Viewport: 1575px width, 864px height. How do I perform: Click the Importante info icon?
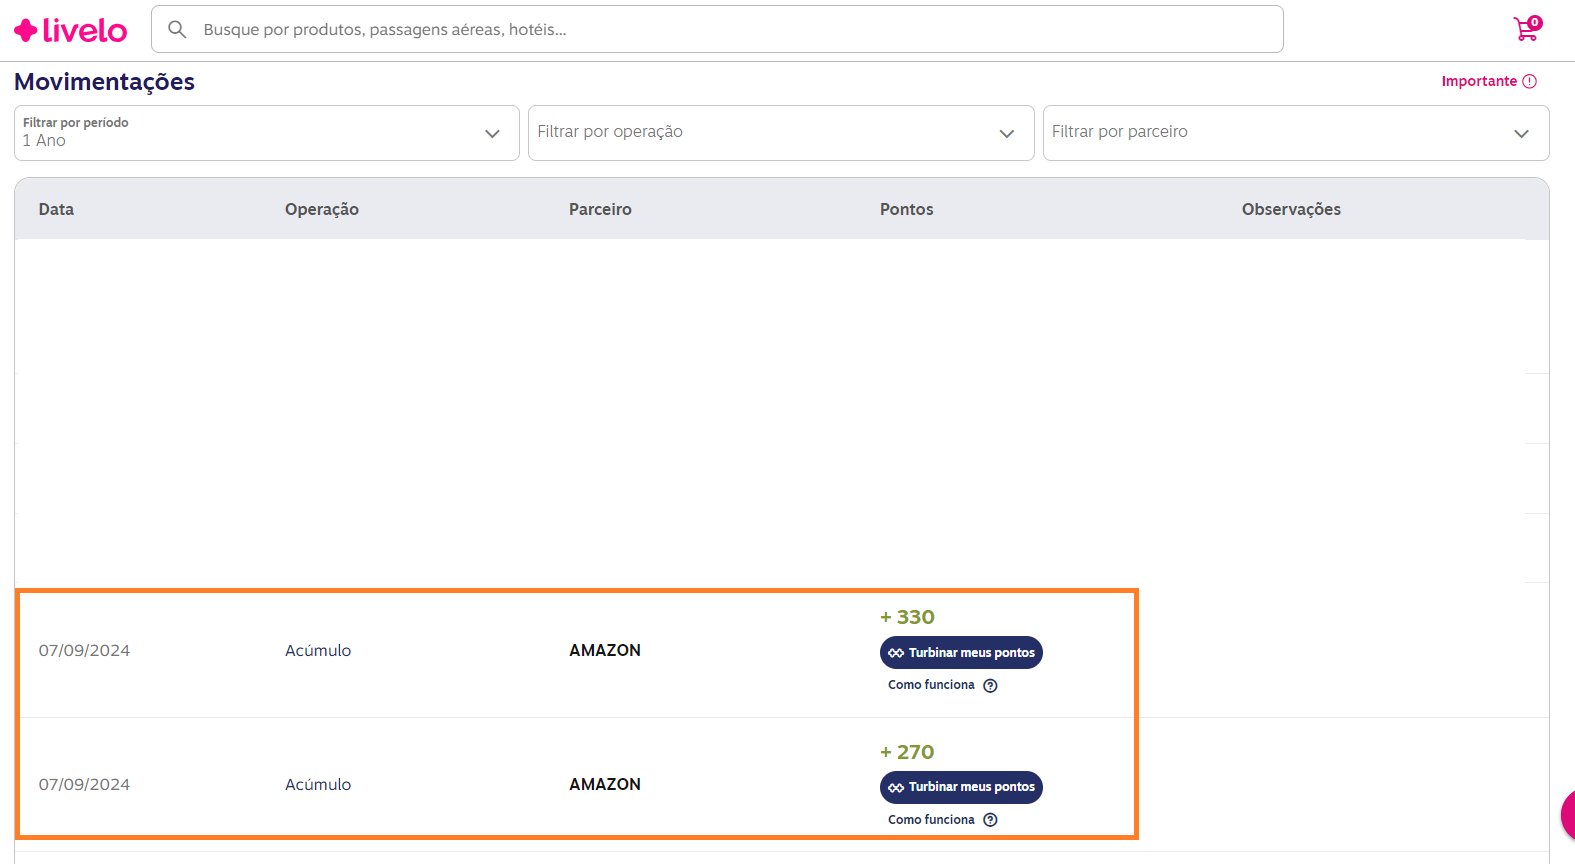click(x=1529, y=81)
